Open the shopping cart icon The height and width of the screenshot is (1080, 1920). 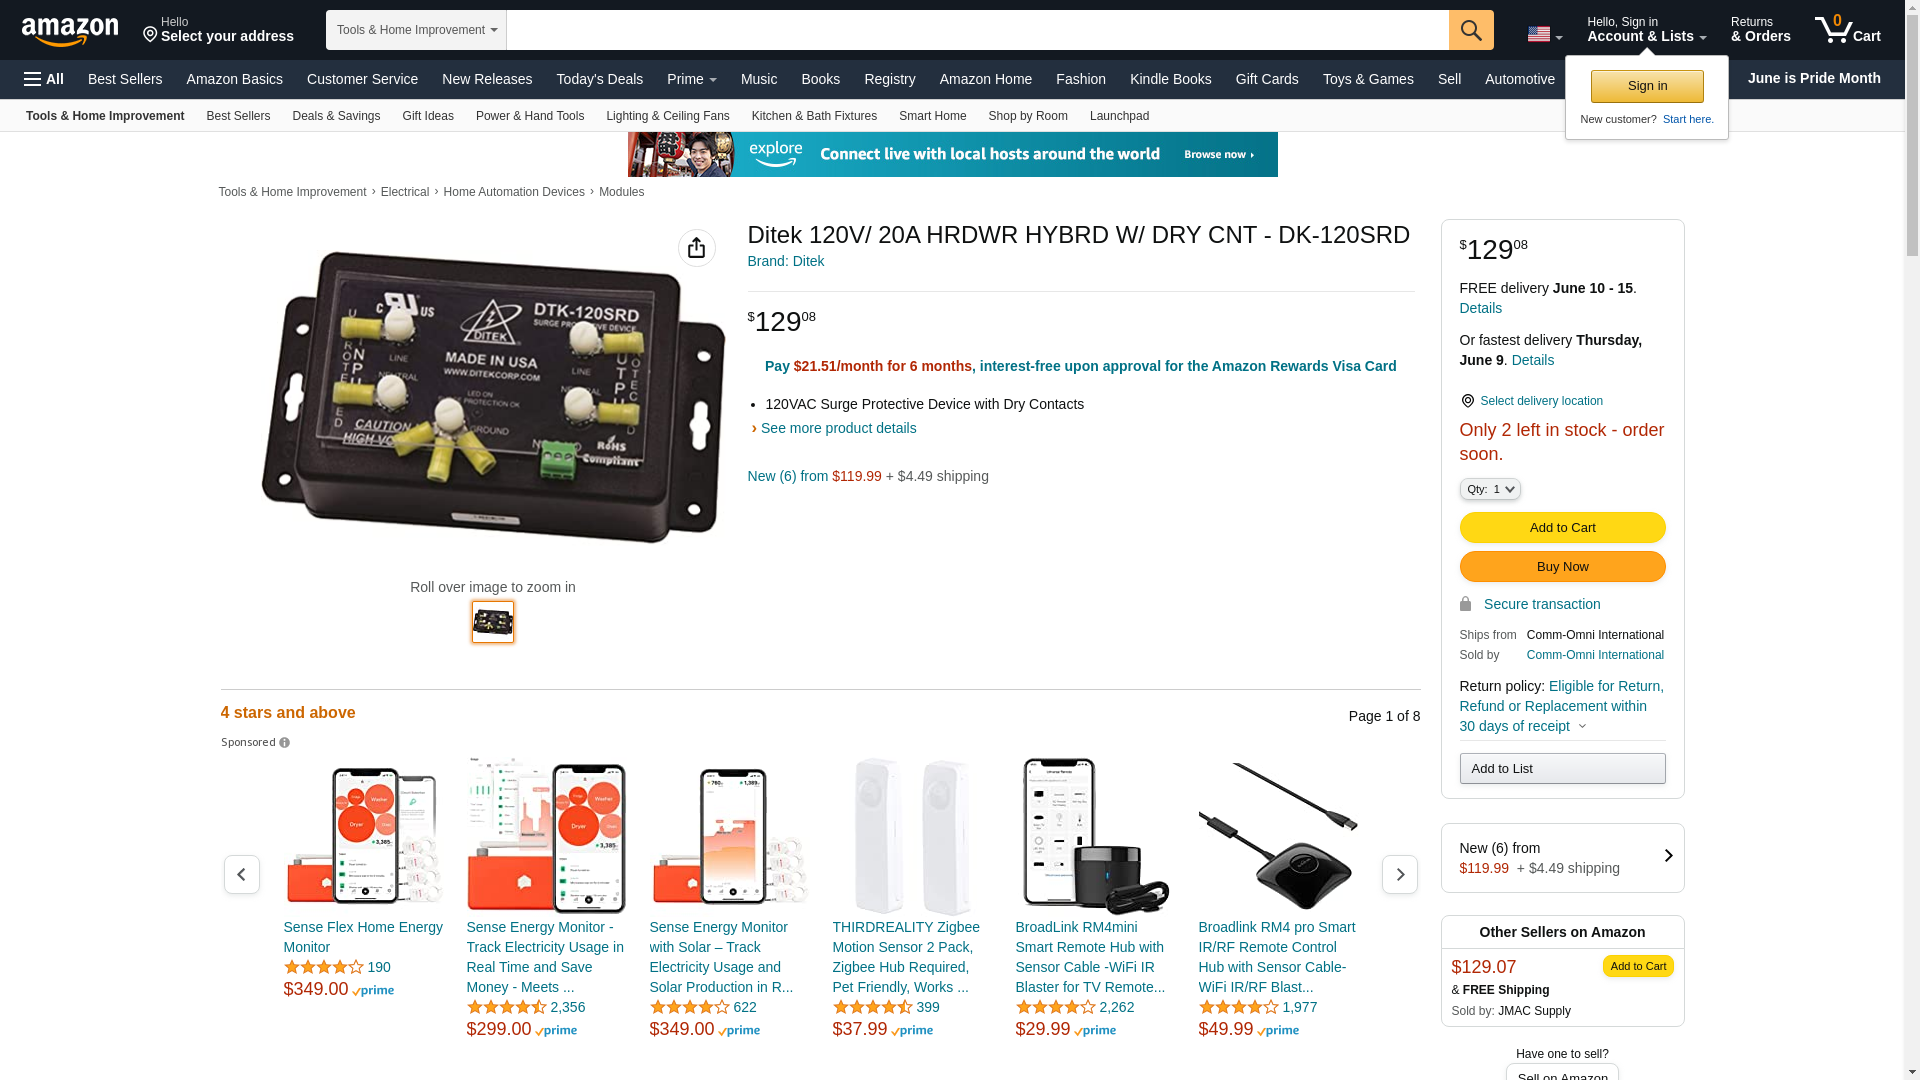[1847, 29]
